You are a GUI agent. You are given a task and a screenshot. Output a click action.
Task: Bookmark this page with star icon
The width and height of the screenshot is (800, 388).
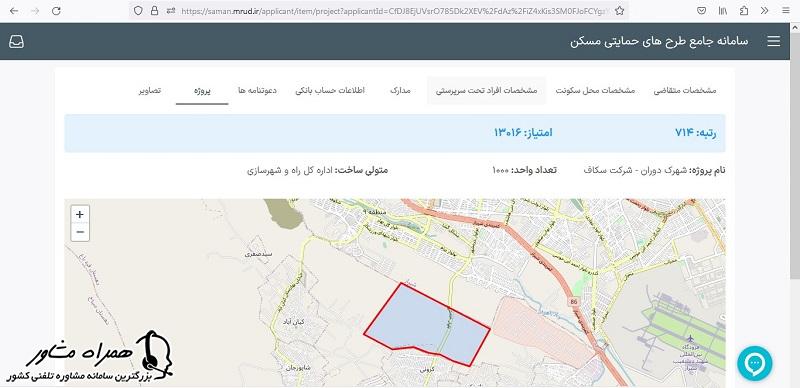tap(619, 11)
